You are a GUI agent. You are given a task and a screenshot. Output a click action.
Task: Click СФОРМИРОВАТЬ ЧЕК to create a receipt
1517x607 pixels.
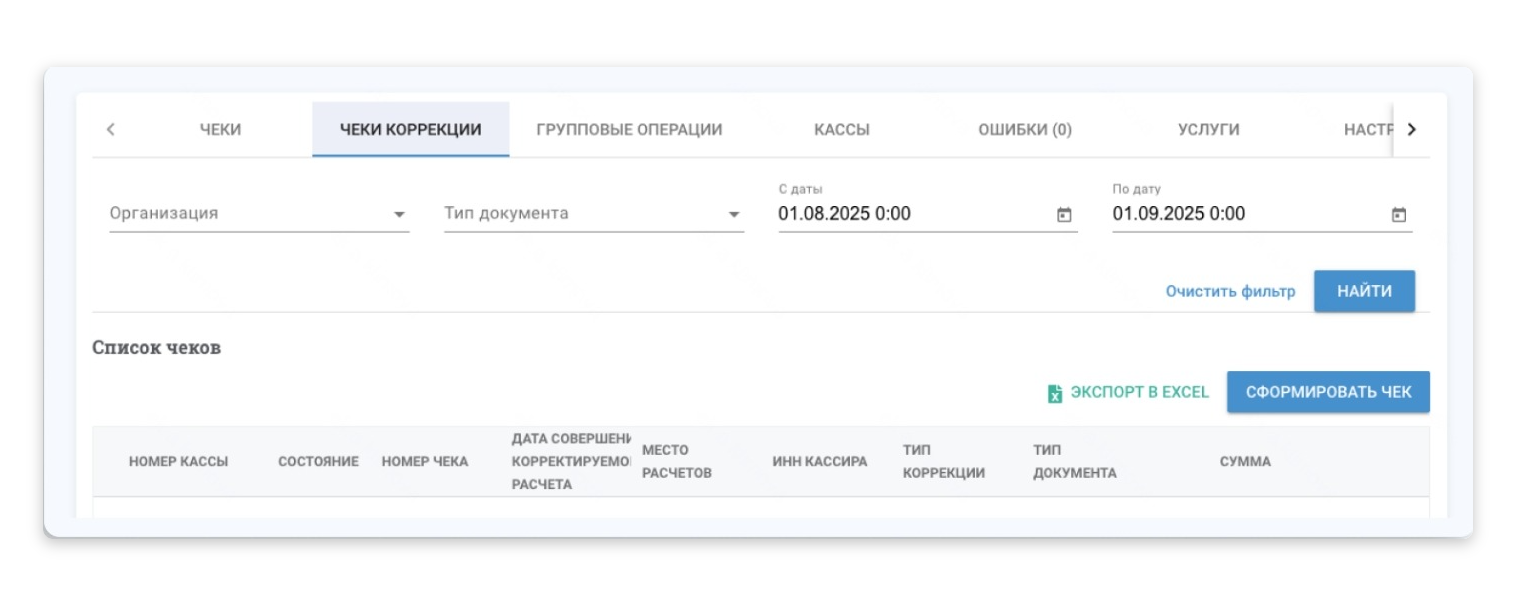click(1327, 392)
